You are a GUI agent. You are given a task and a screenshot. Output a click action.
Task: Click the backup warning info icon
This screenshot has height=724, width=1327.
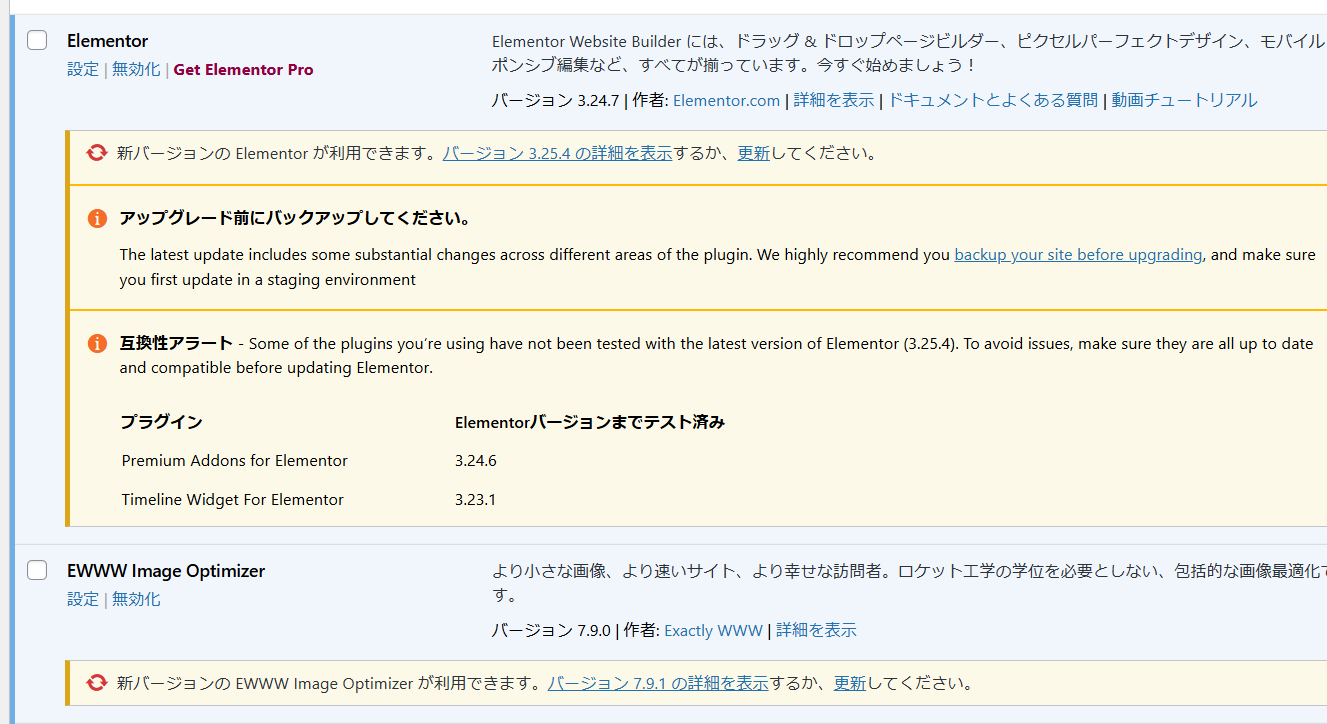tap(97, 218)
